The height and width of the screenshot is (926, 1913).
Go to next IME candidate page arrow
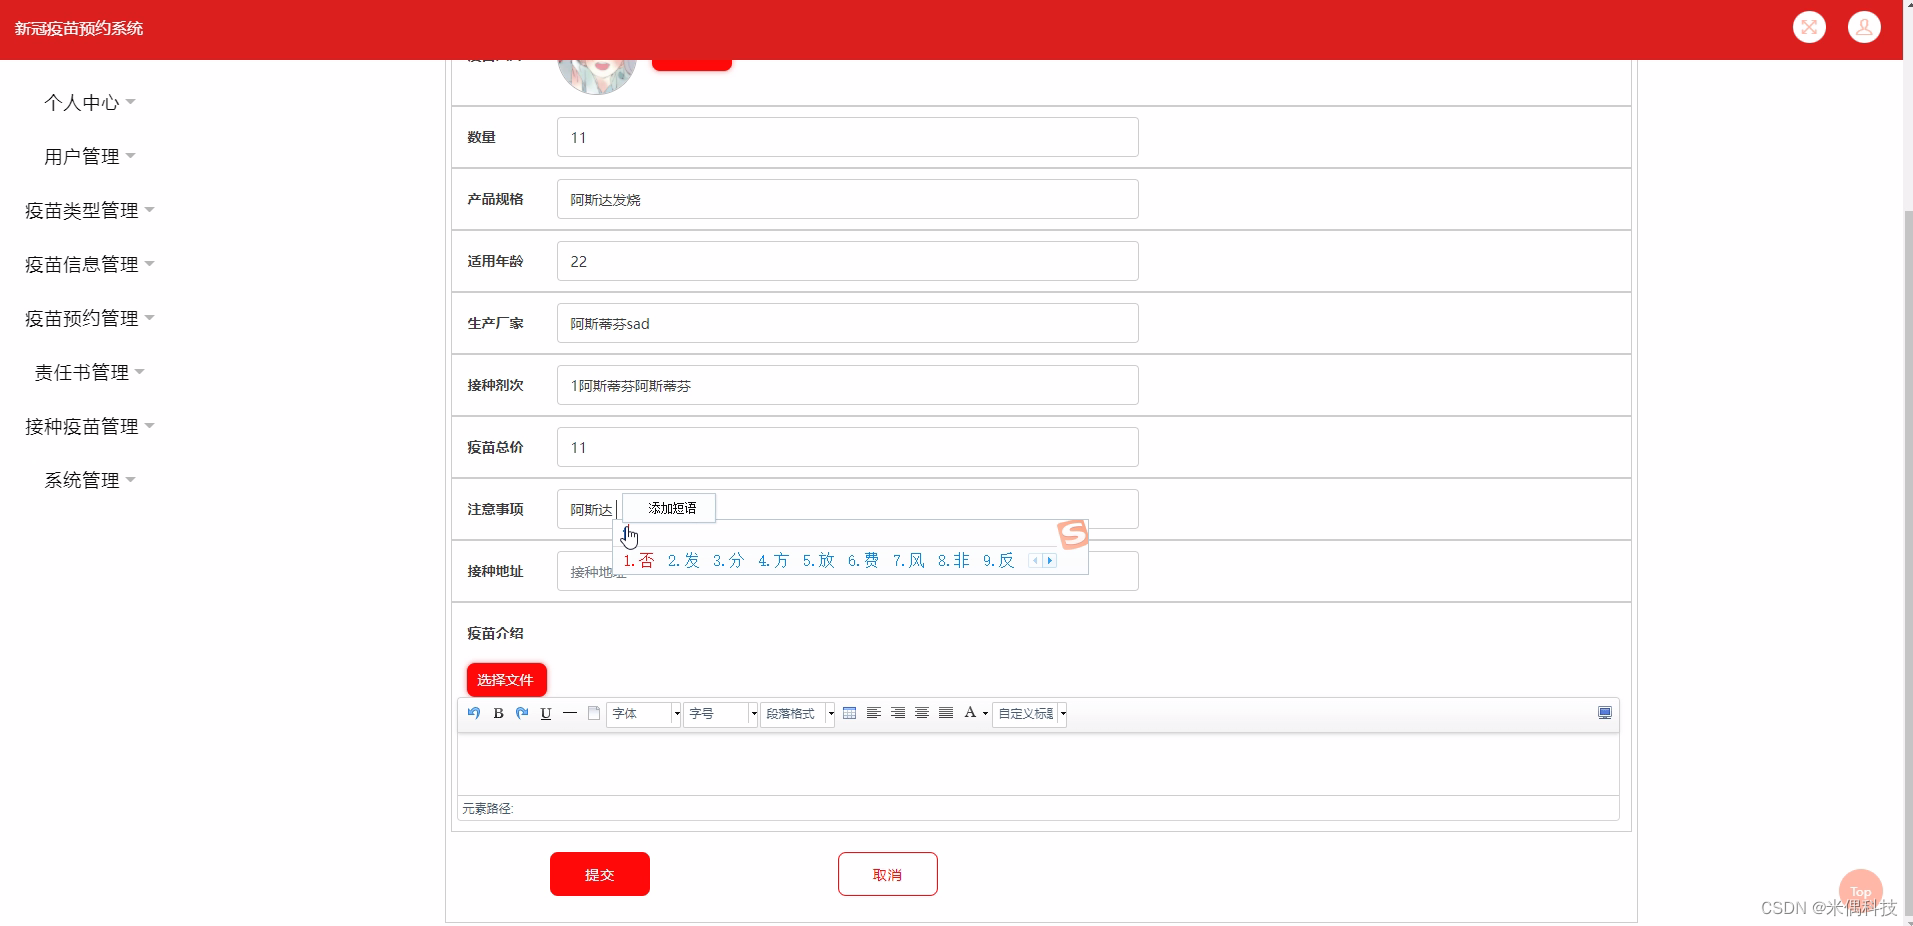pos(1050,561)
